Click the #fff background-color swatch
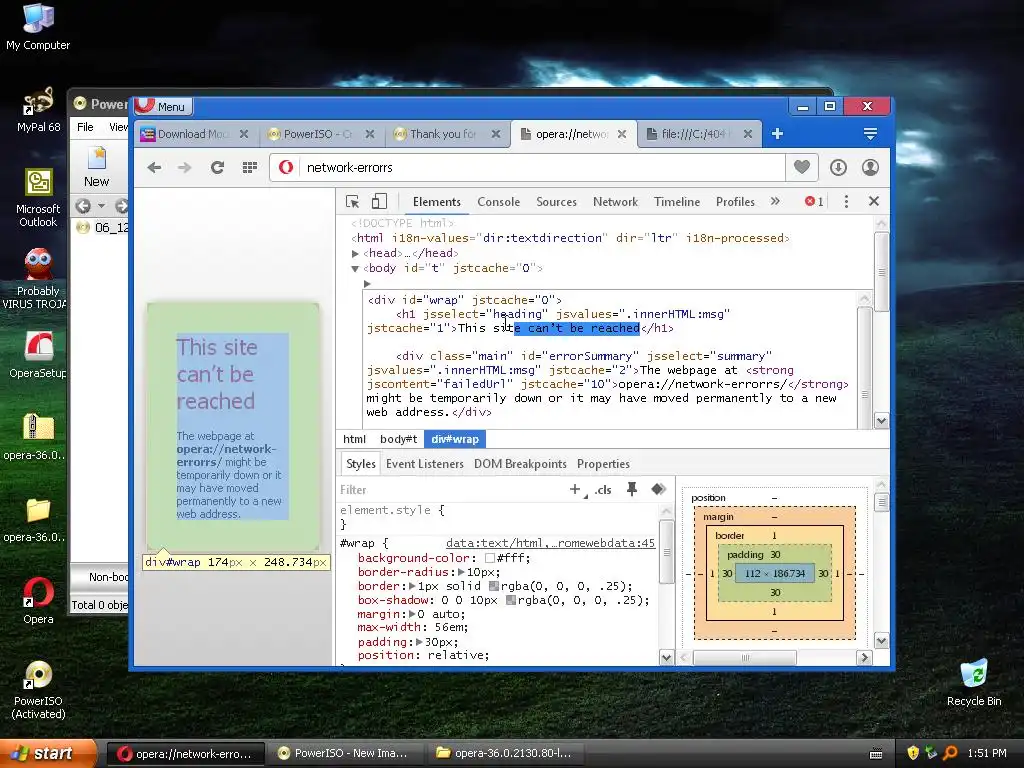1024x768 pixels. [x=490, y=558]
